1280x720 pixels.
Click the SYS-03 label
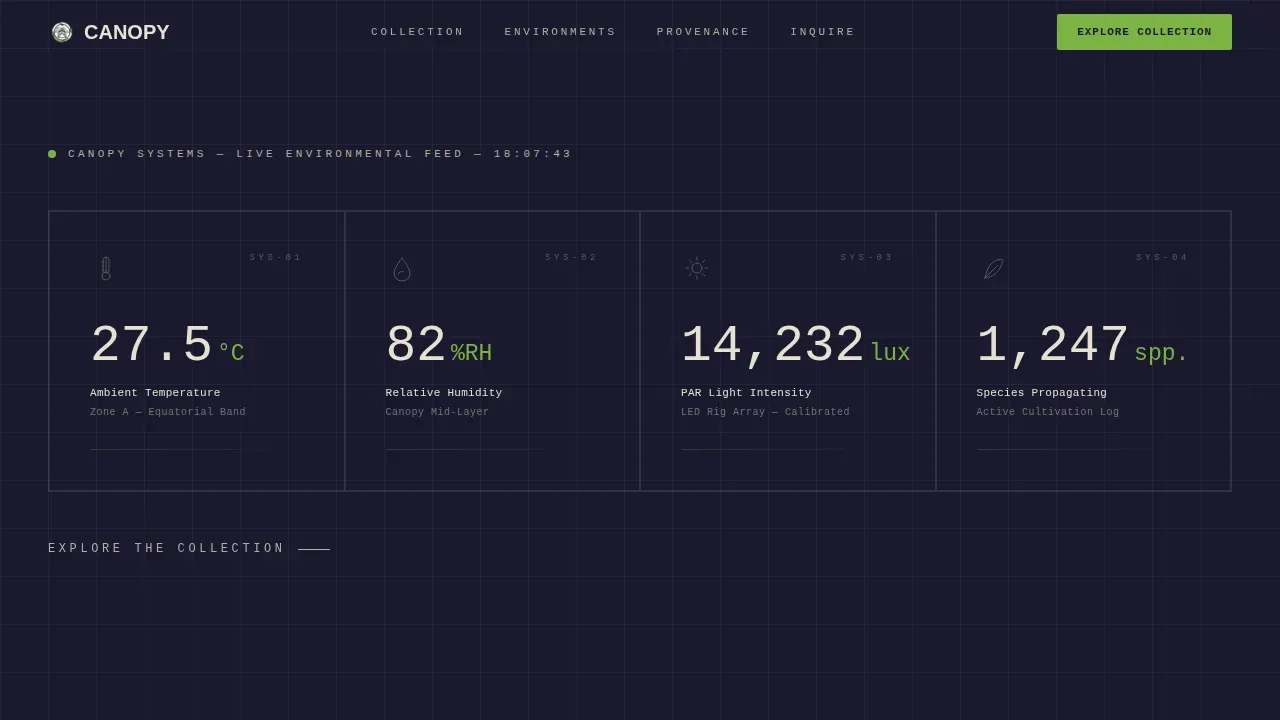(x=867, y=257)
